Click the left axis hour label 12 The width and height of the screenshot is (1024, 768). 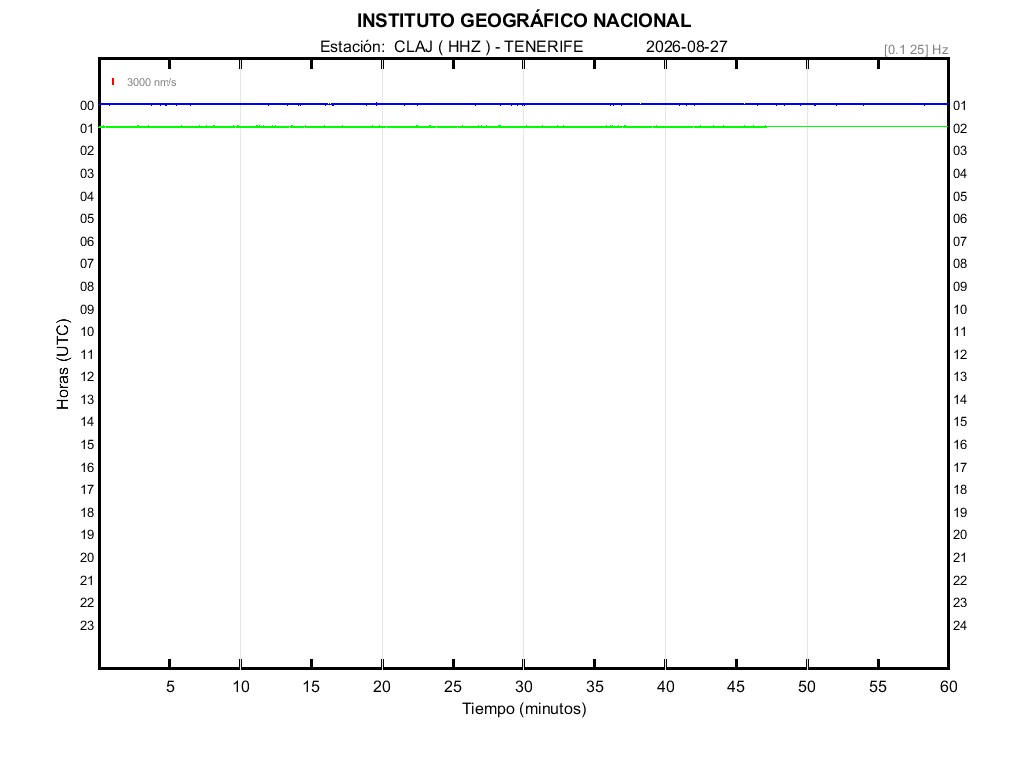pos(87,377)
